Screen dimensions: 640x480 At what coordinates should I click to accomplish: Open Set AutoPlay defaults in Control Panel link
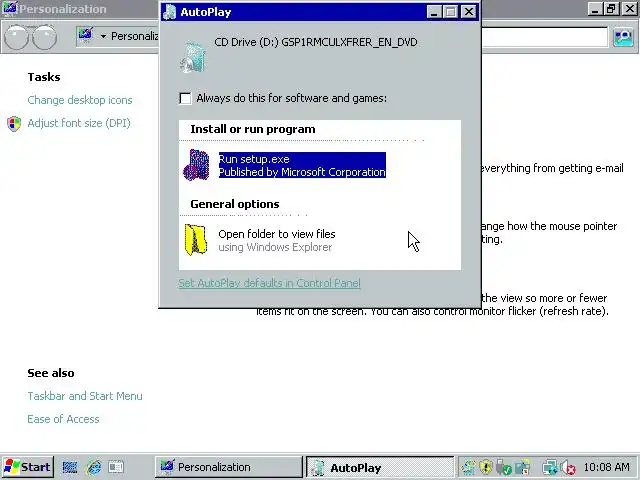269,283
